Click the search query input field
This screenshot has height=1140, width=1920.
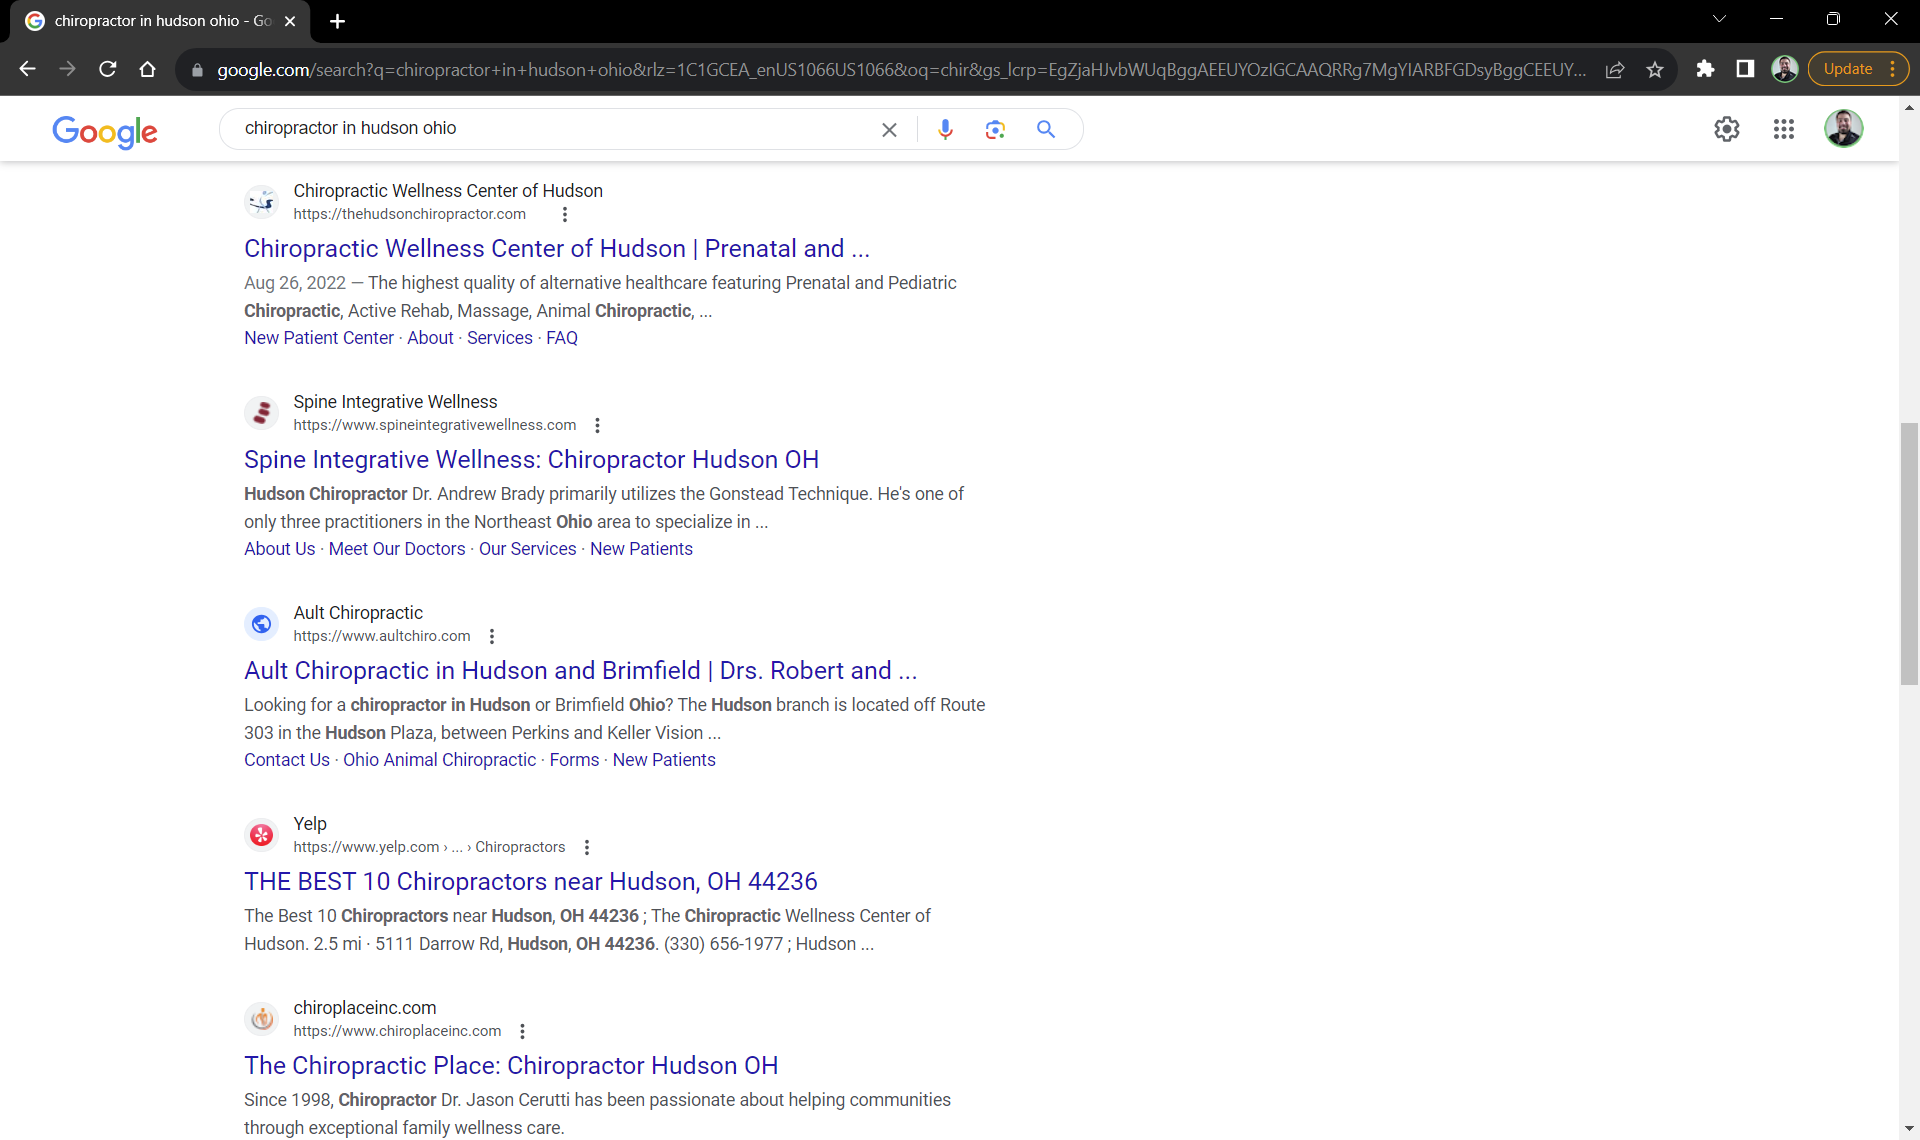coord(550,129)
